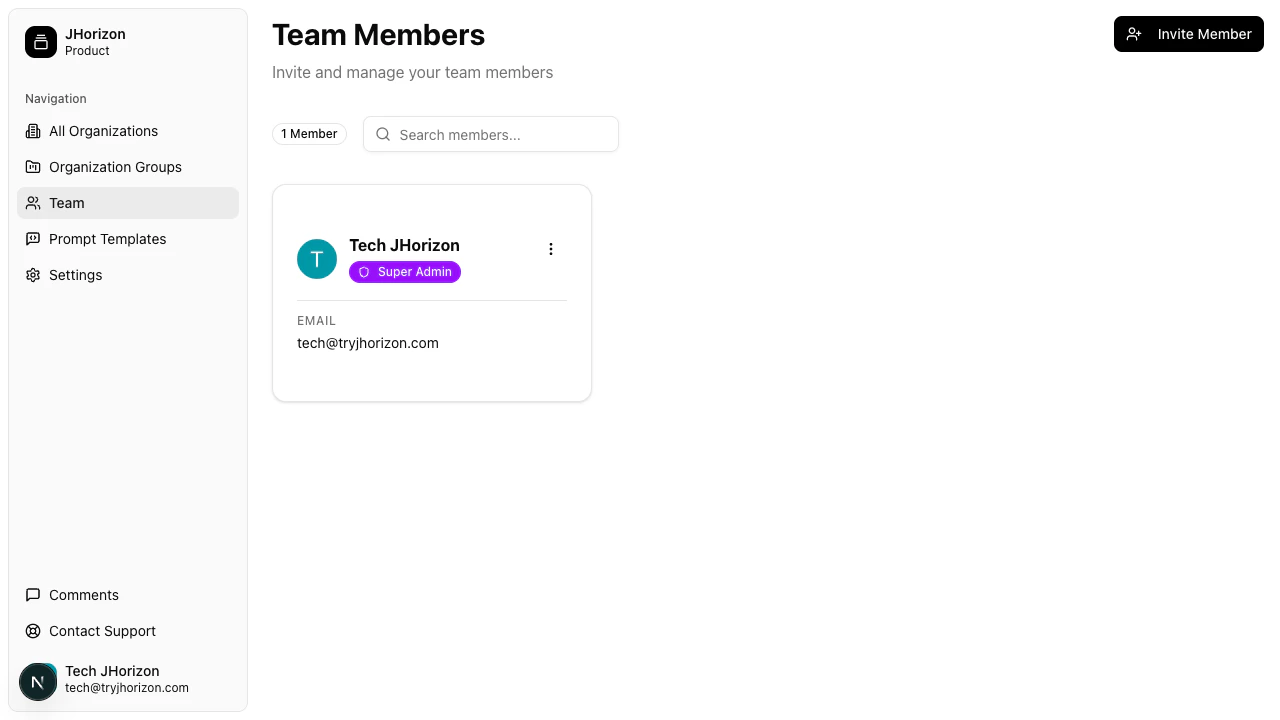Click the teal T avatar on the member card

point(317,259)
